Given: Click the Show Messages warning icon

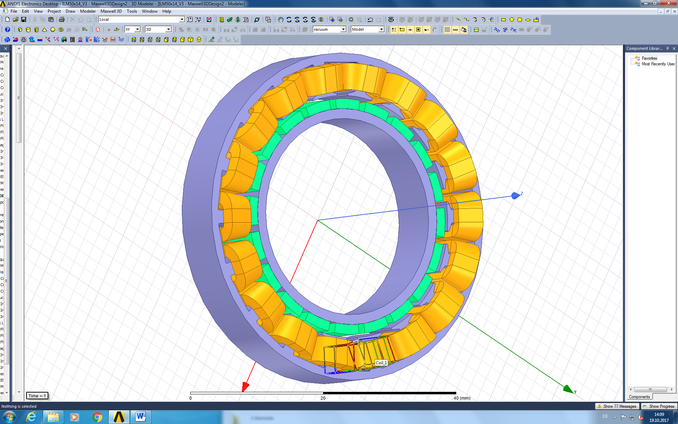Looking at the screenshot, I should (599, 406).
